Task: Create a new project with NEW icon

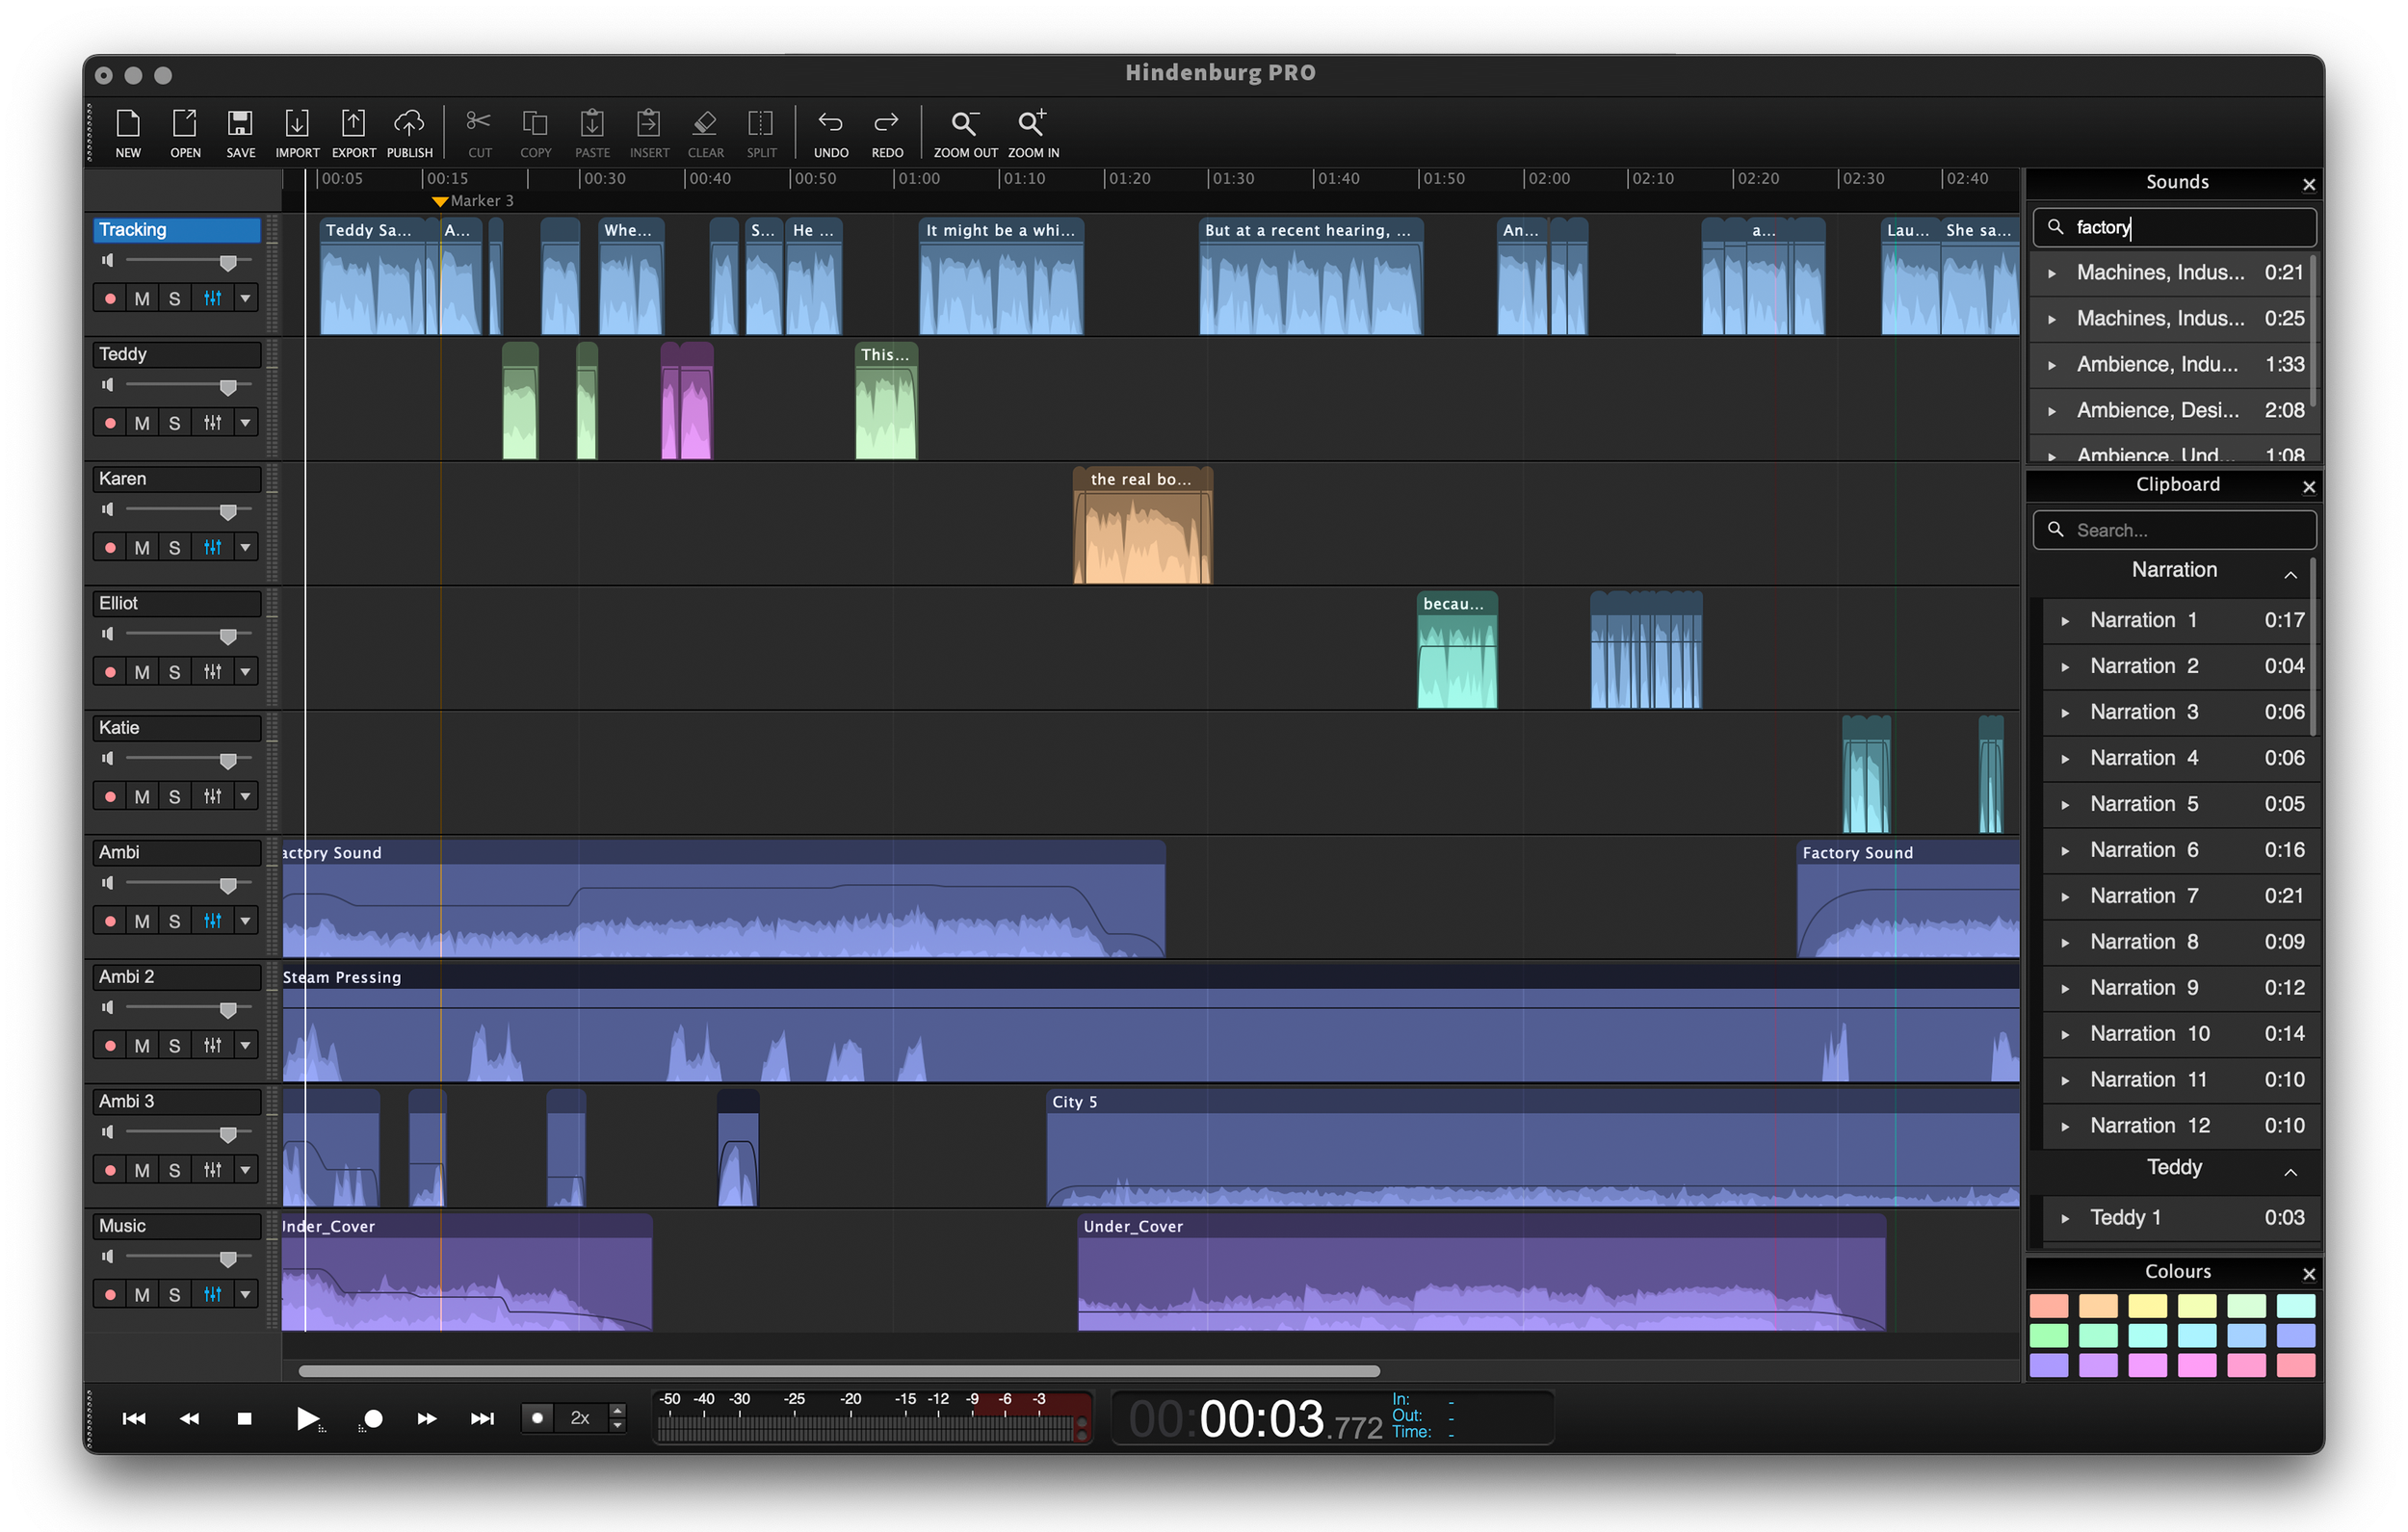Action: pos(128,133)
